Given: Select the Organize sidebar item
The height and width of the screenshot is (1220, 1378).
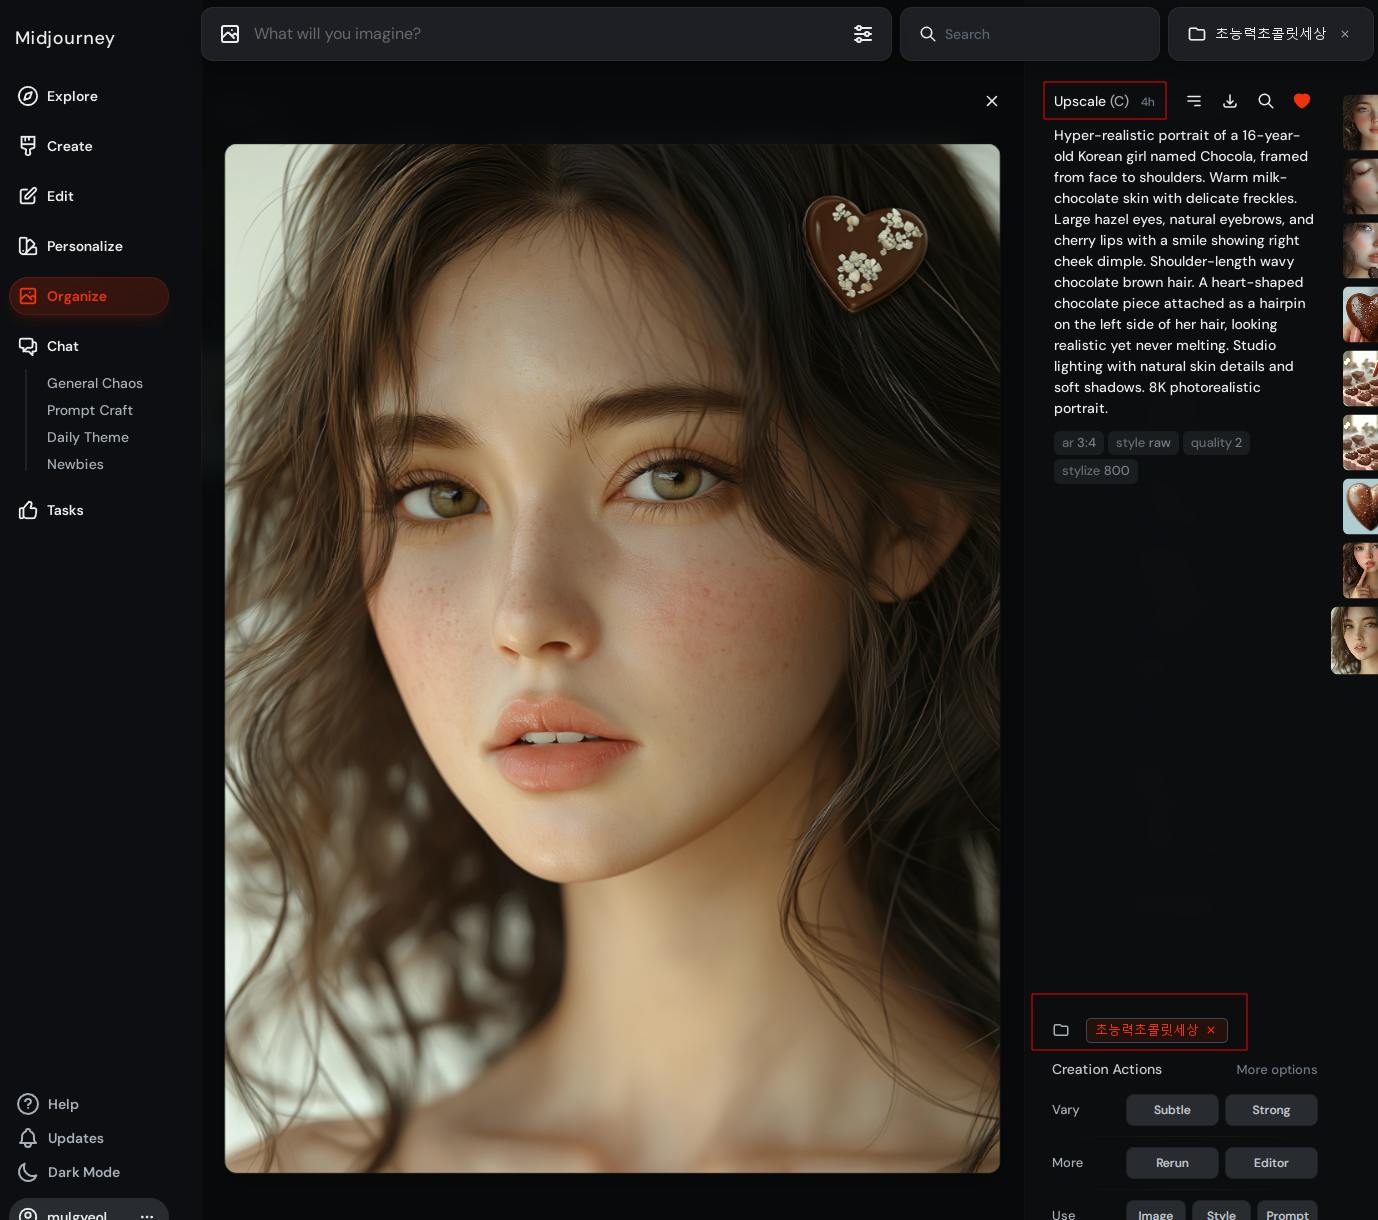Looking at the screenshot, I should (x=89, y=296).
